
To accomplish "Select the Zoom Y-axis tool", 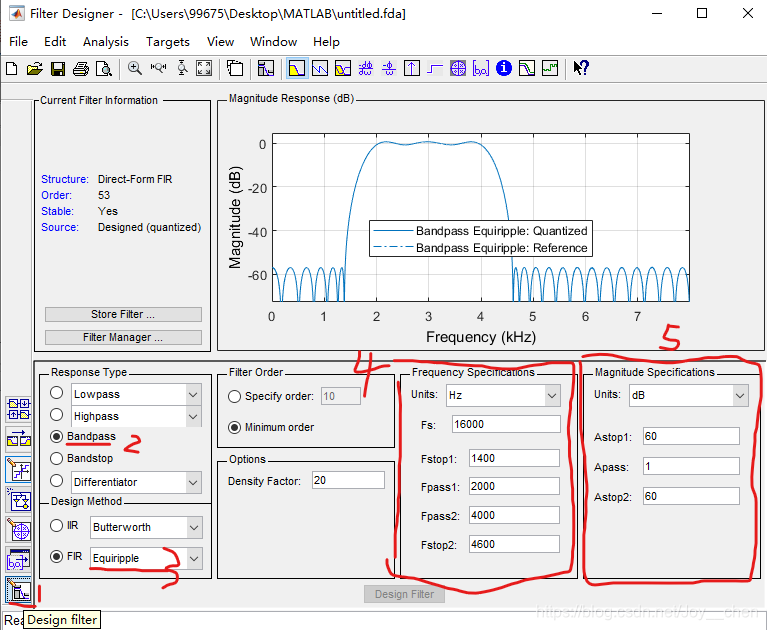I will pos(182,68).
